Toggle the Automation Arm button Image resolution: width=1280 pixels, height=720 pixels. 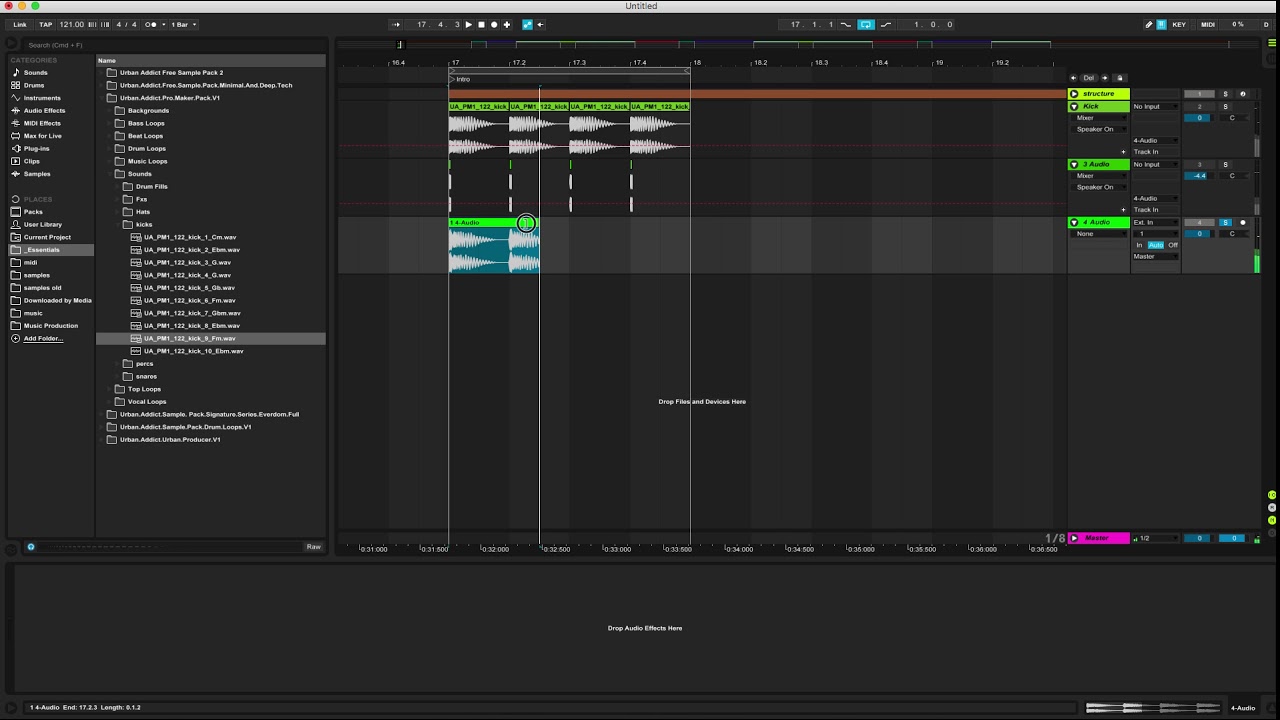[x=527, y=24]
